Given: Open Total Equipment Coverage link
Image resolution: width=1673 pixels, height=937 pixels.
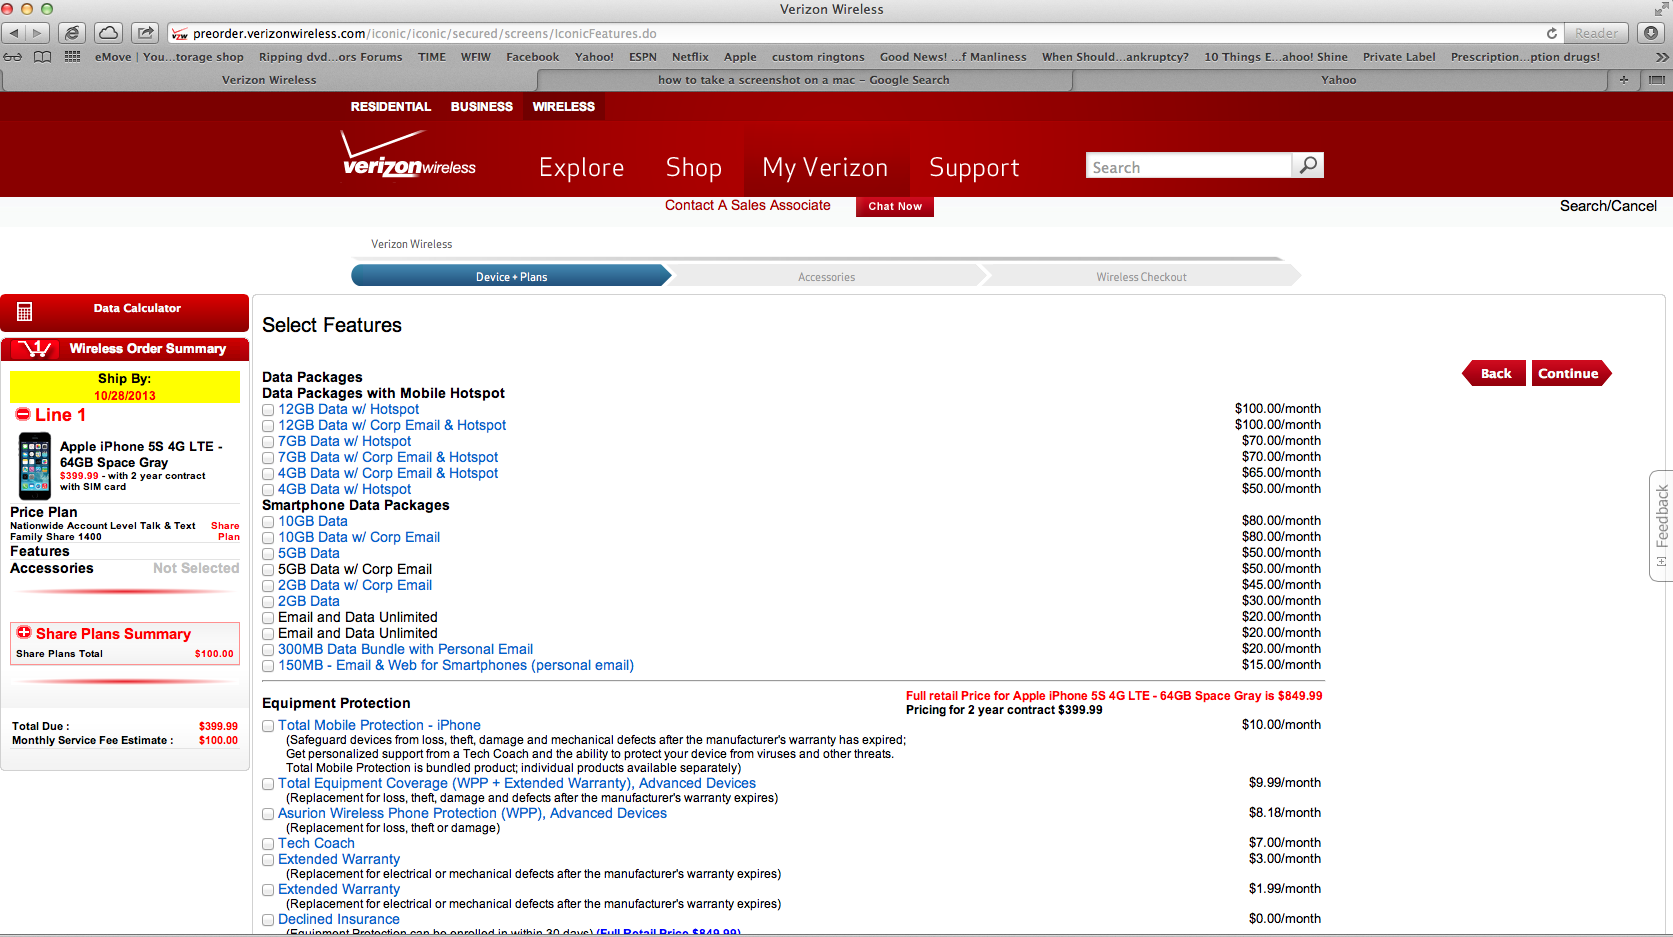Looking at the screenshot, I should (517, 783).
